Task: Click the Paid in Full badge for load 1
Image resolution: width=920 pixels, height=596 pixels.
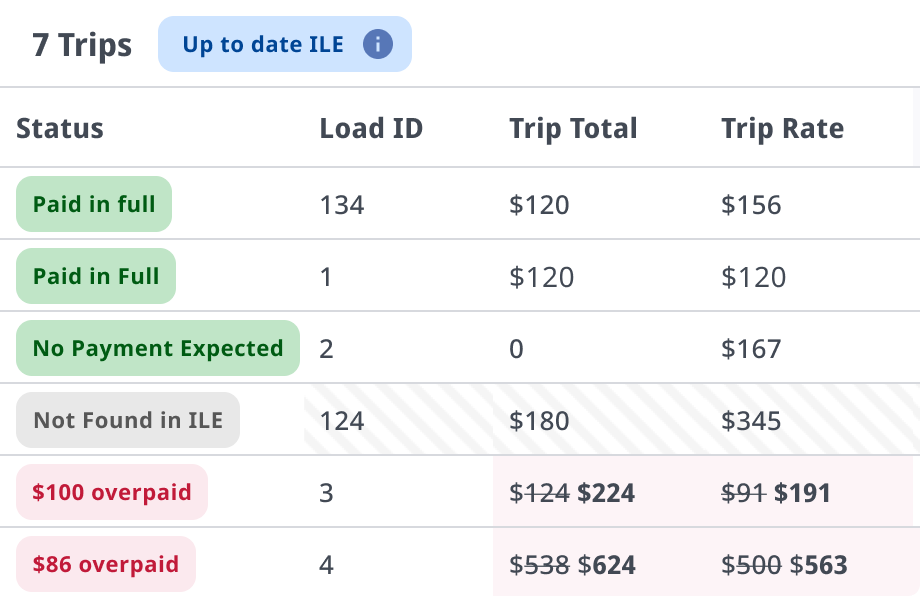Action: (x=96, y=276)
